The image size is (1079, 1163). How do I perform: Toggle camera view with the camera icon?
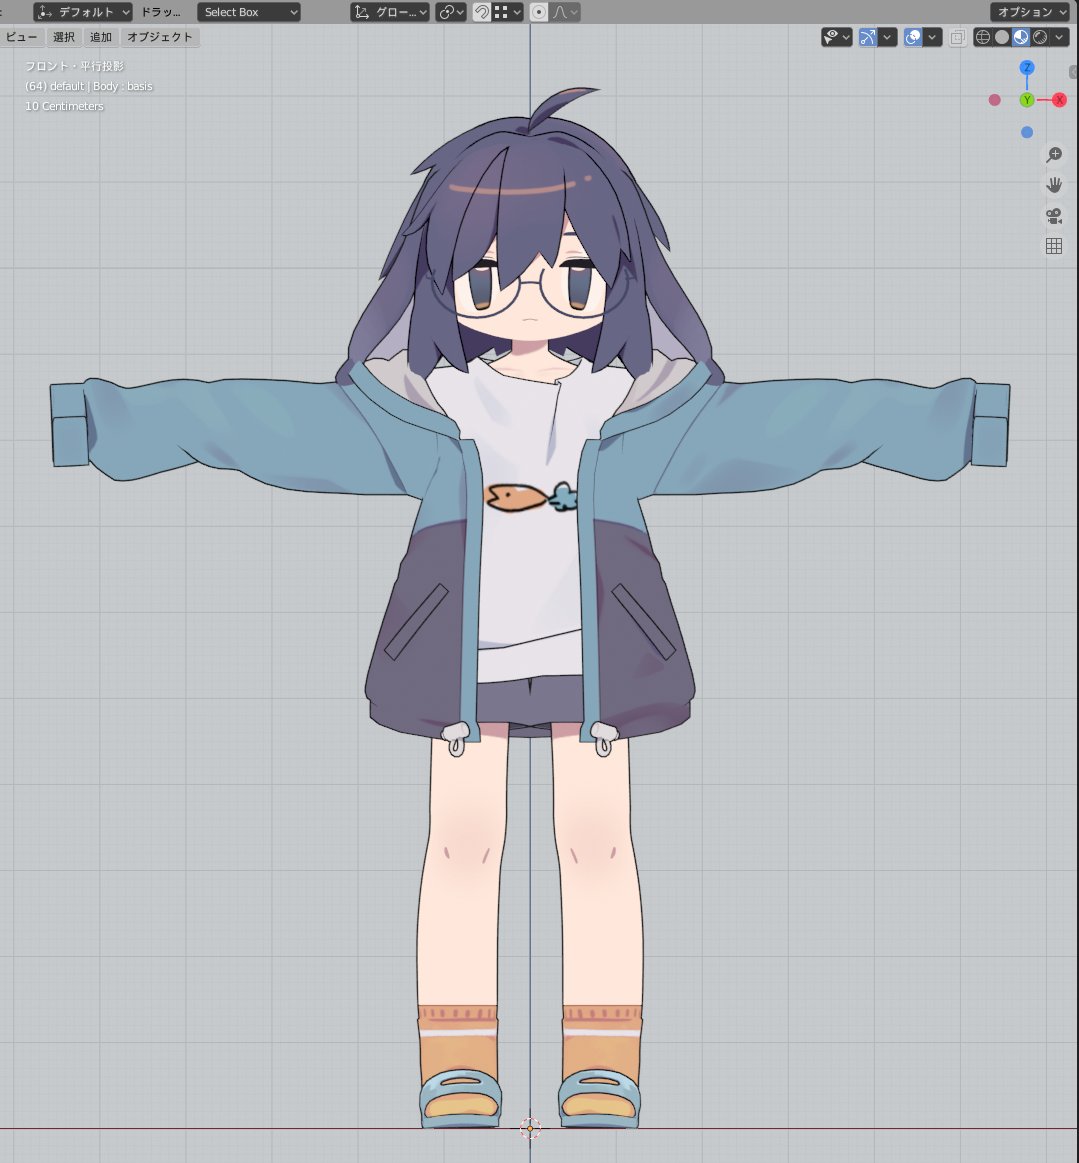(1054, 216)
